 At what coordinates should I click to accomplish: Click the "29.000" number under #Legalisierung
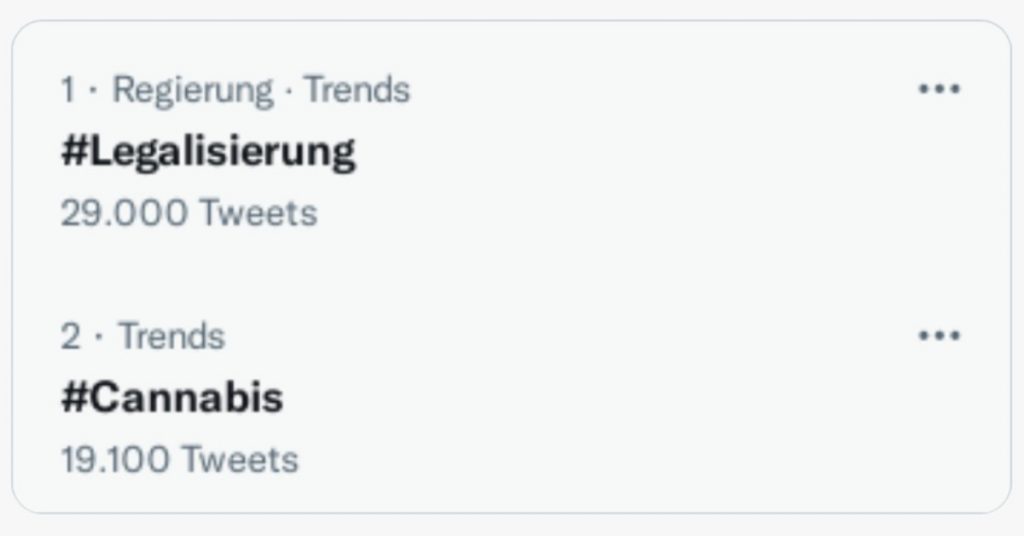[124, 213]
